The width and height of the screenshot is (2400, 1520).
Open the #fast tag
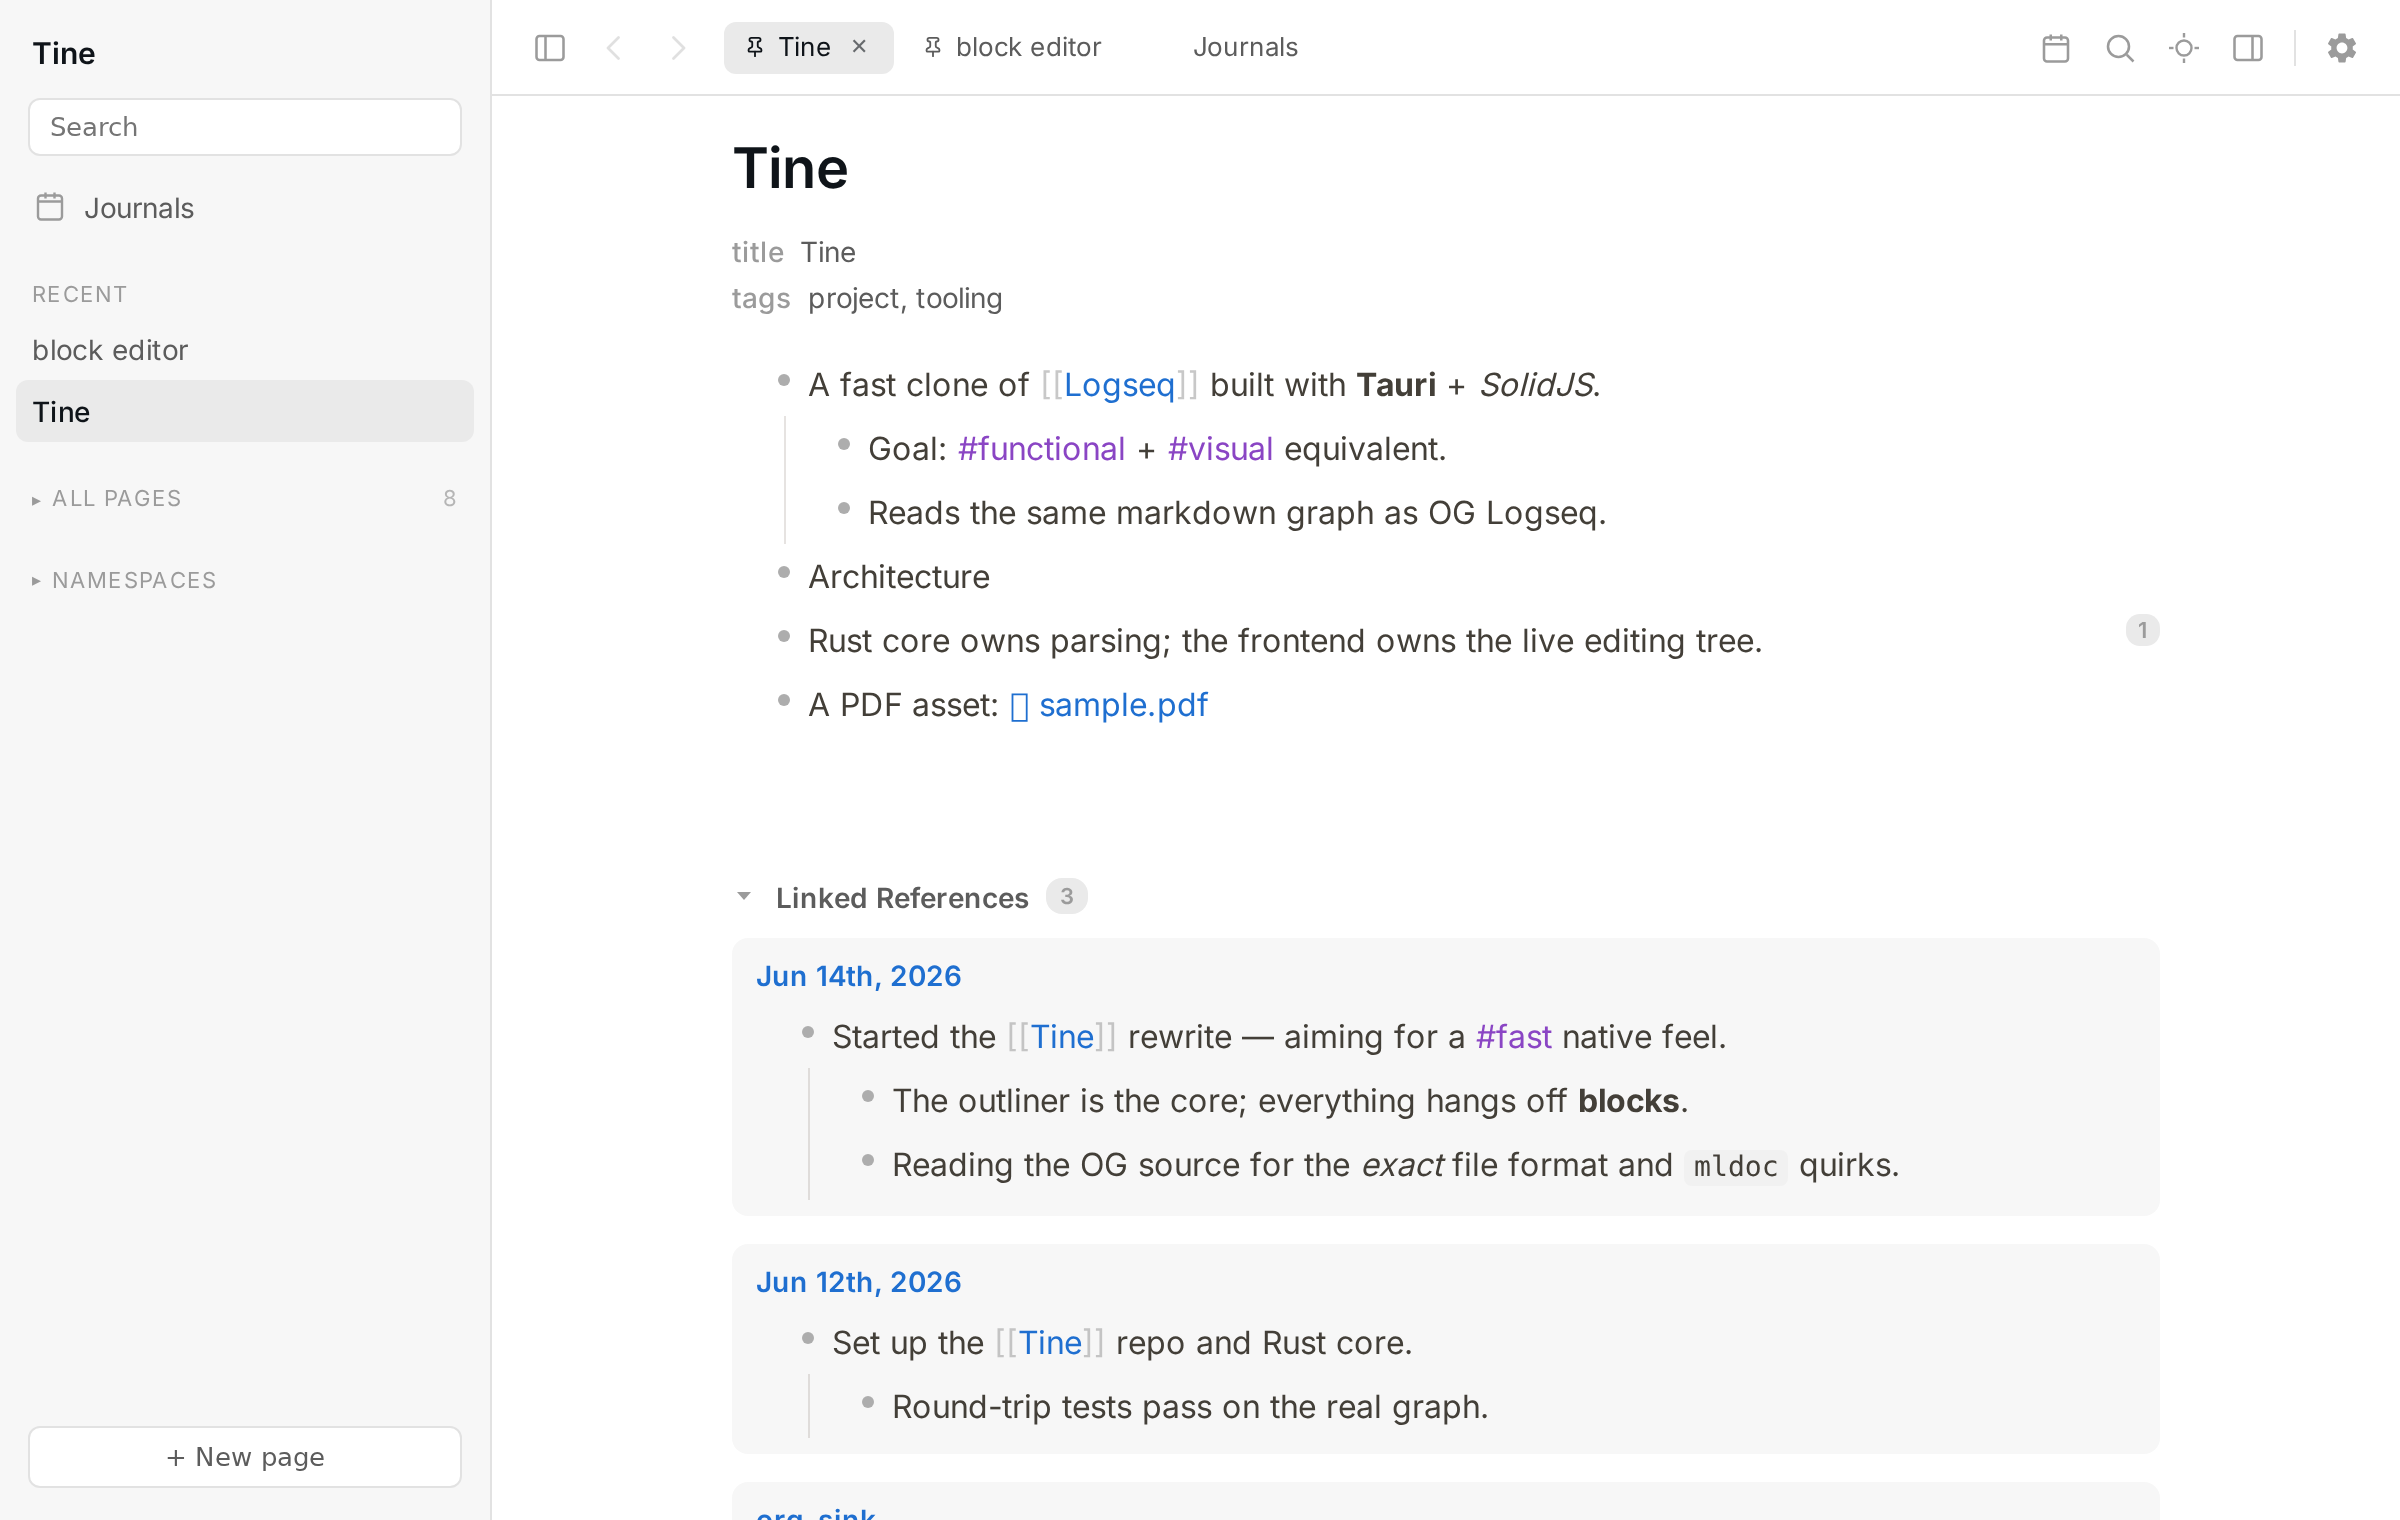(x=1513, y=1037)
